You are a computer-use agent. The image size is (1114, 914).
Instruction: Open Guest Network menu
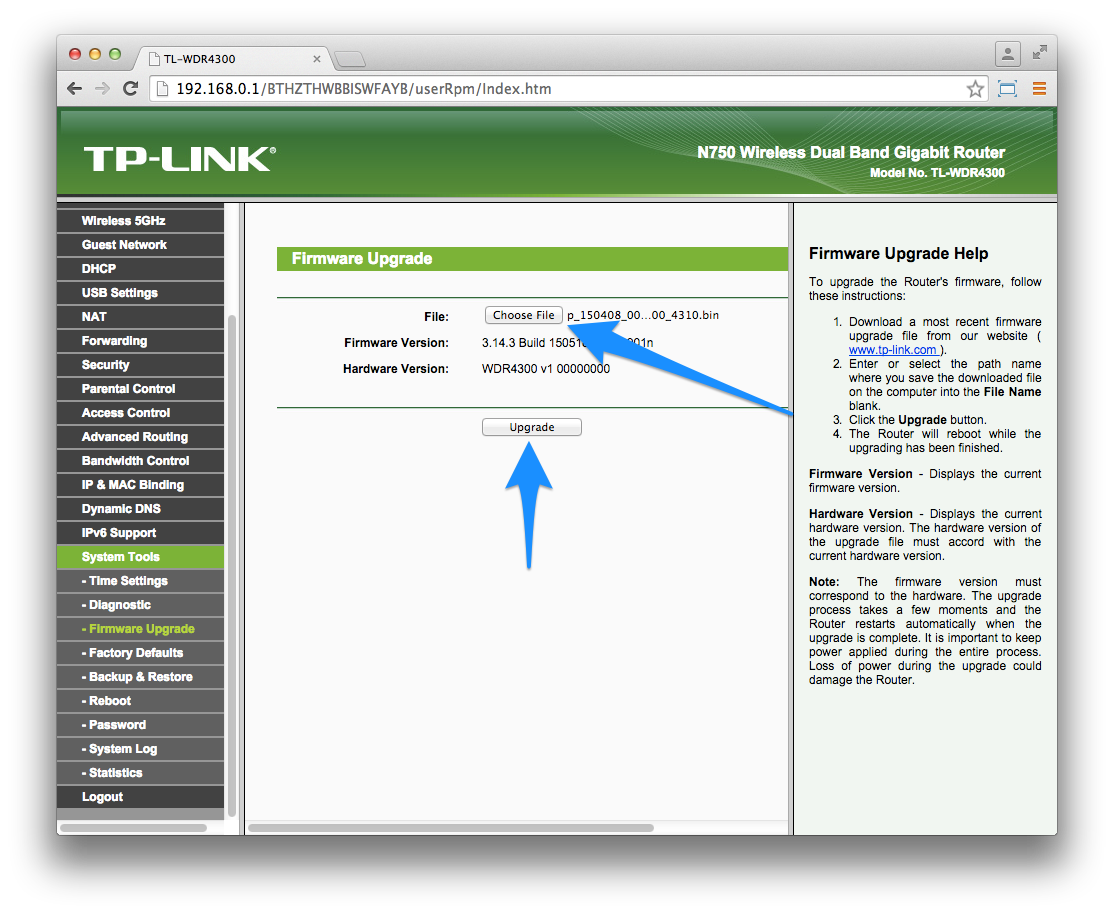point(141,244)
